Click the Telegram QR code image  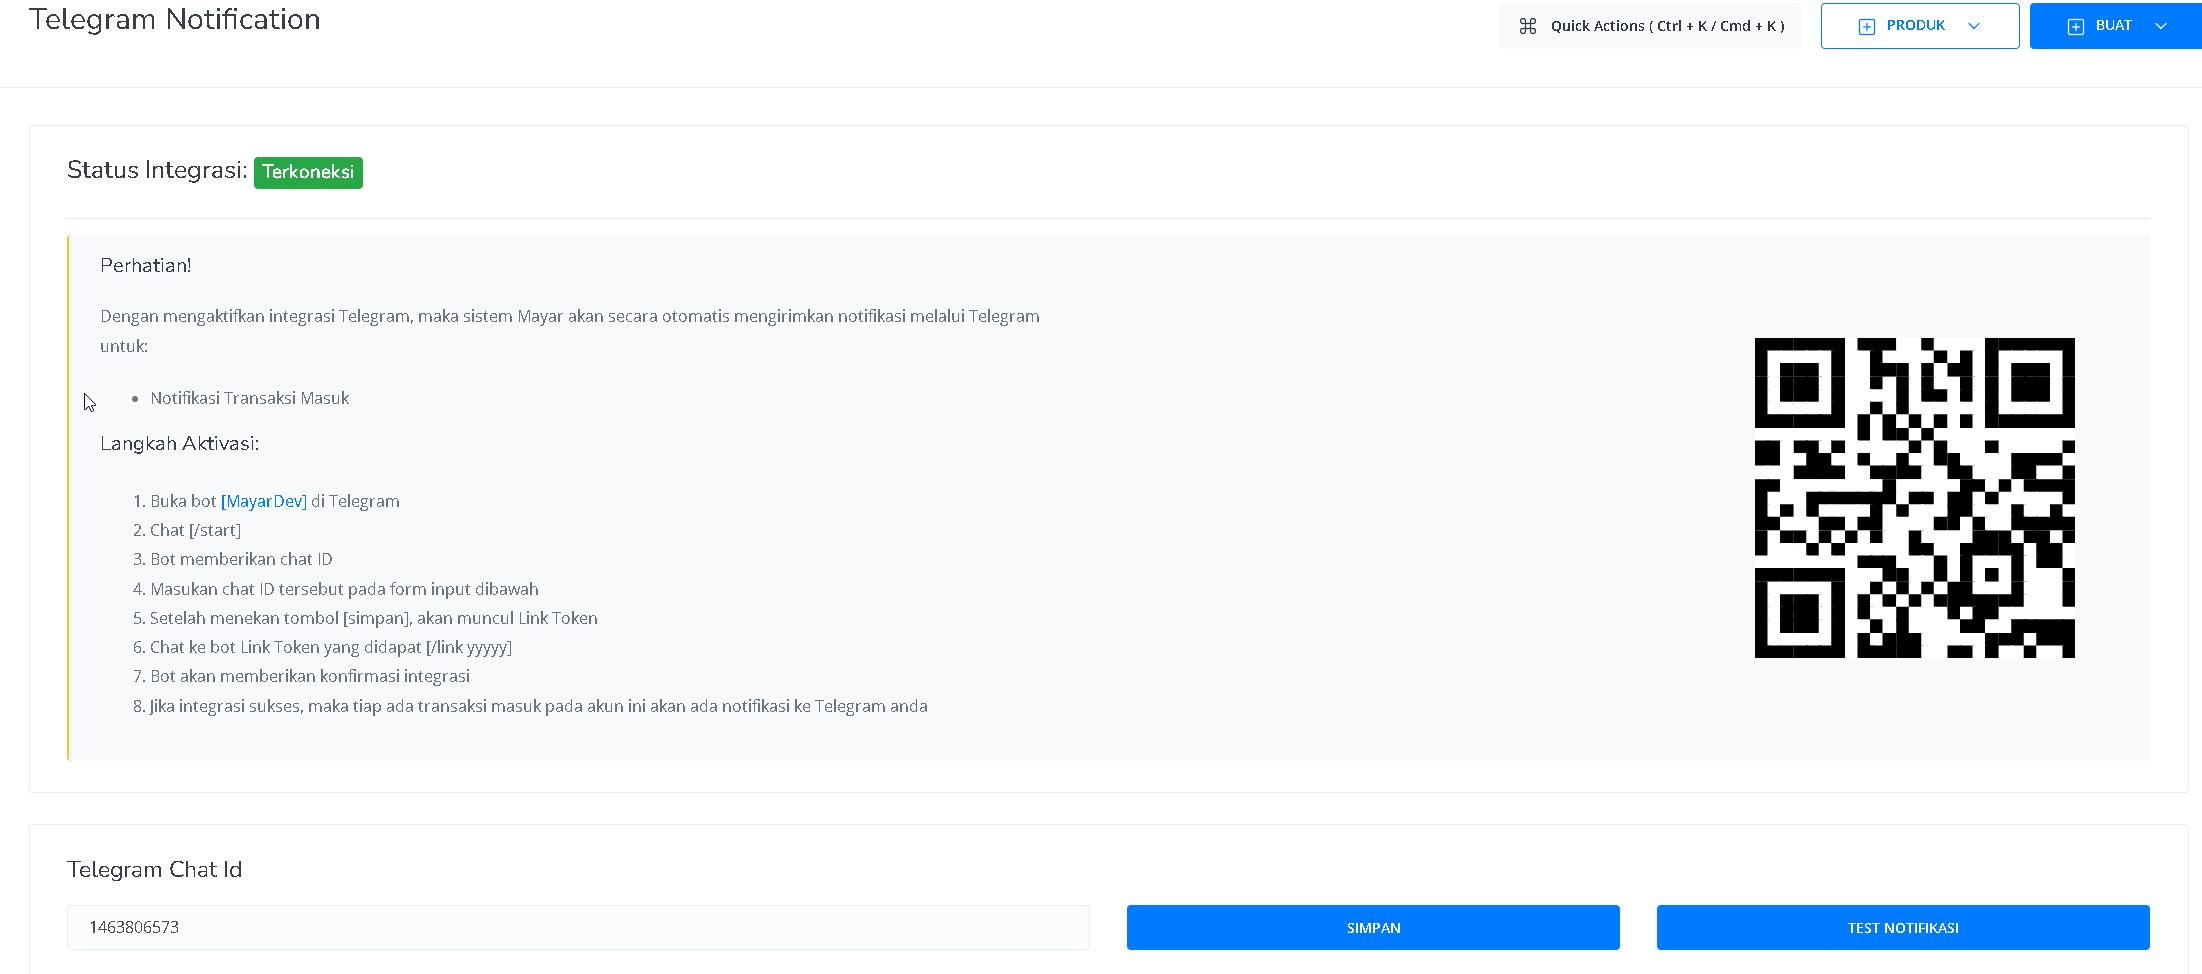point(1914,498)
